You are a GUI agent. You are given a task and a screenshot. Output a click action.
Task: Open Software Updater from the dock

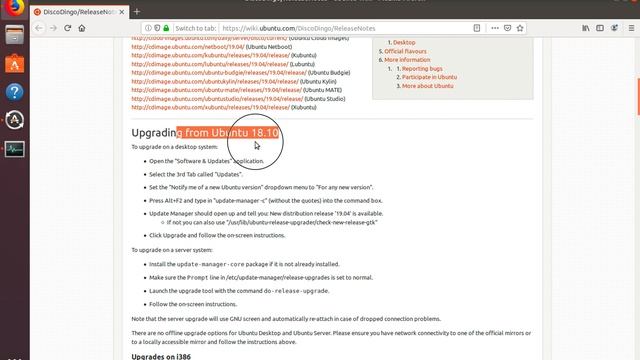click(x=14, y=120)
